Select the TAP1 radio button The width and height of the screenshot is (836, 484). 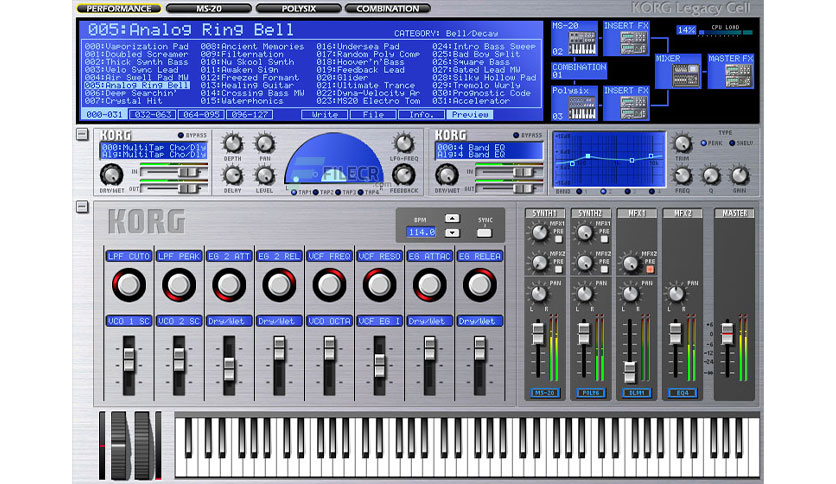point(294,192)
